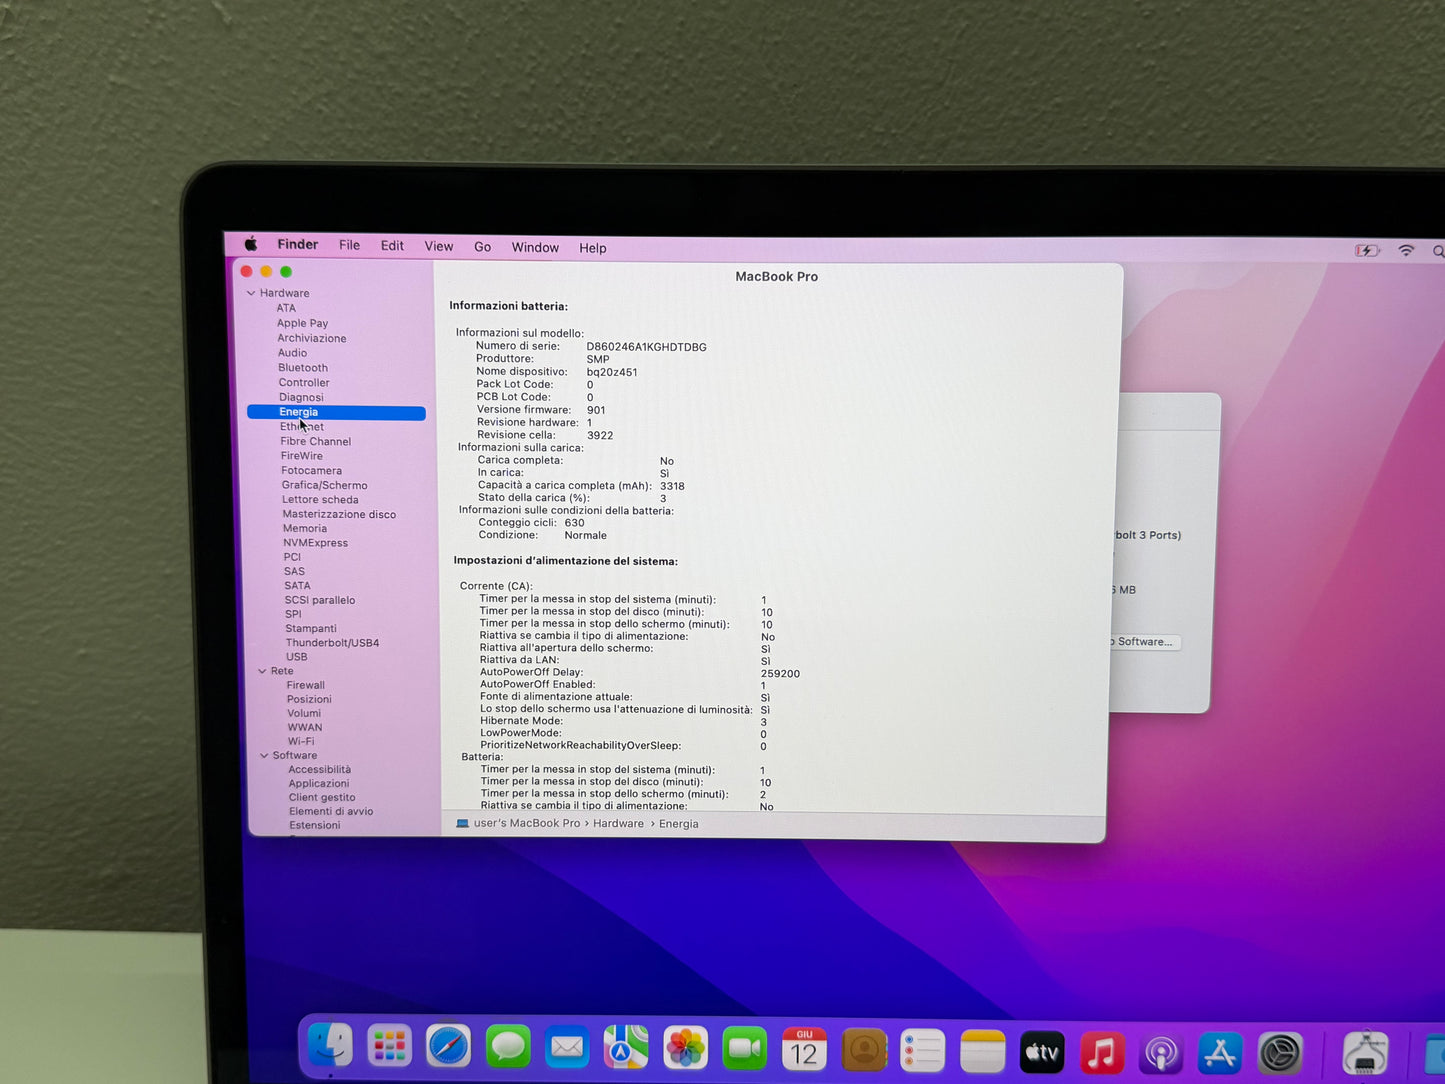The width and height of the screenshot is (1445, 1084).
Task: Open Reminders app in the Dock
Action: point(922,1051)
